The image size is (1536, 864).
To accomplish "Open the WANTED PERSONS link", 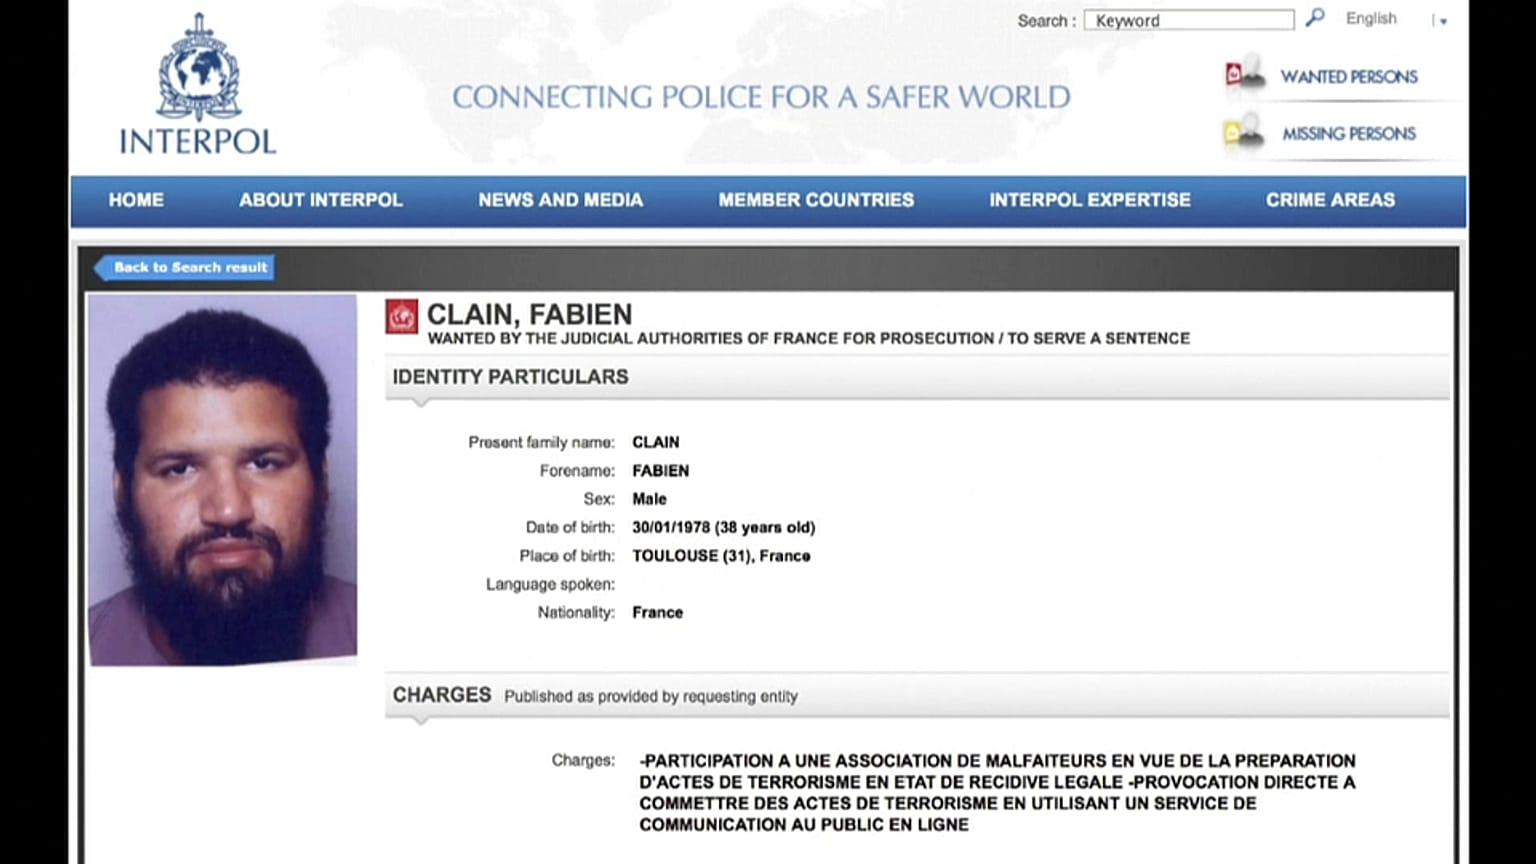I will click(x=1349, y=77).
